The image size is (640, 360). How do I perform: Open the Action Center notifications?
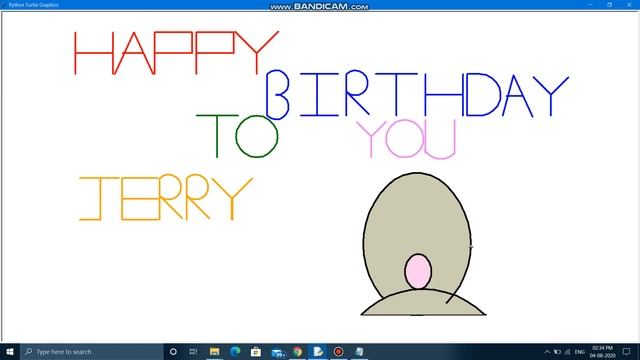[627, 351]
